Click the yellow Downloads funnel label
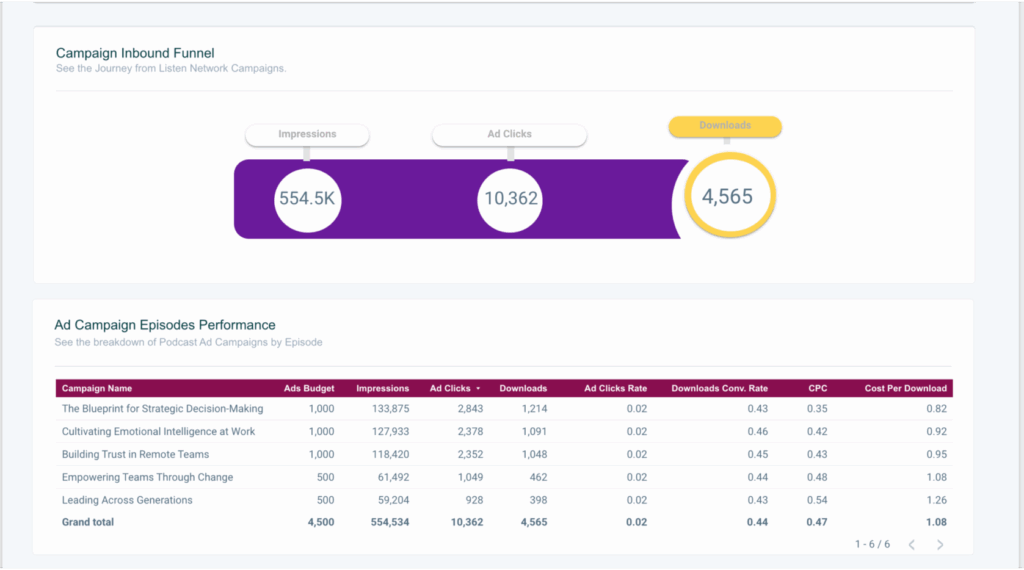1024x570 pixels. coord(725,126)
